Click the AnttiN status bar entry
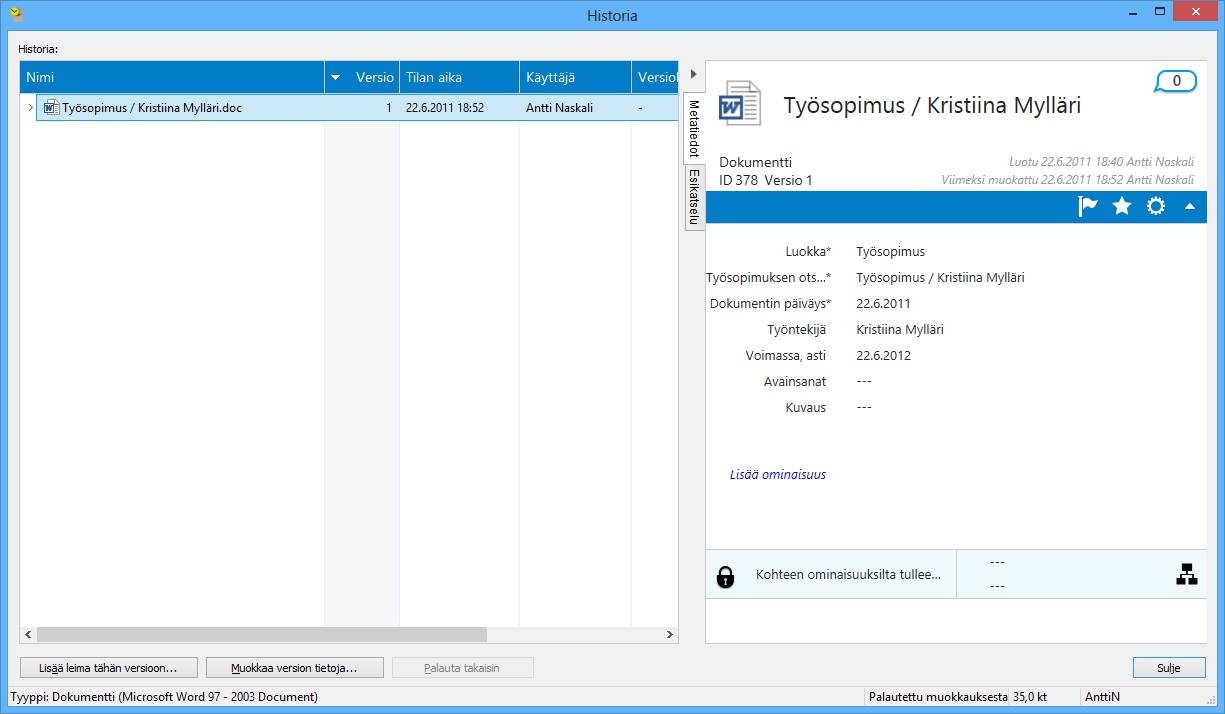1225x714 pixels. click(x=1101, y=696)
